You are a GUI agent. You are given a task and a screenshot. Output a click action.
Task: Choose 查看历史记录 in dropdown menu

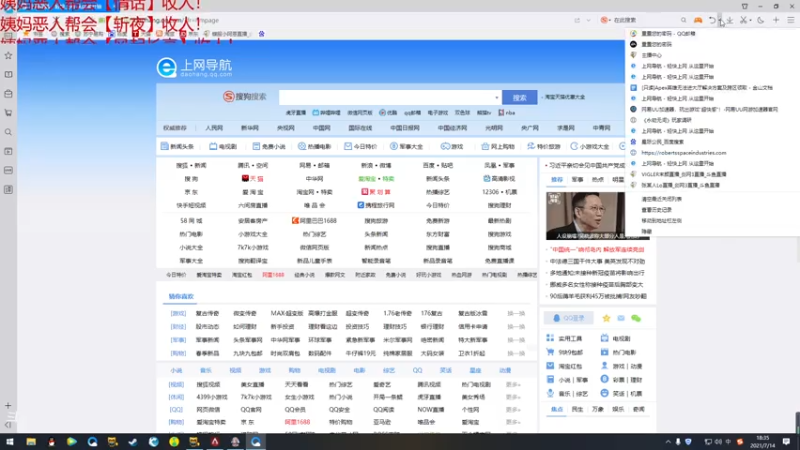point(657,210)
